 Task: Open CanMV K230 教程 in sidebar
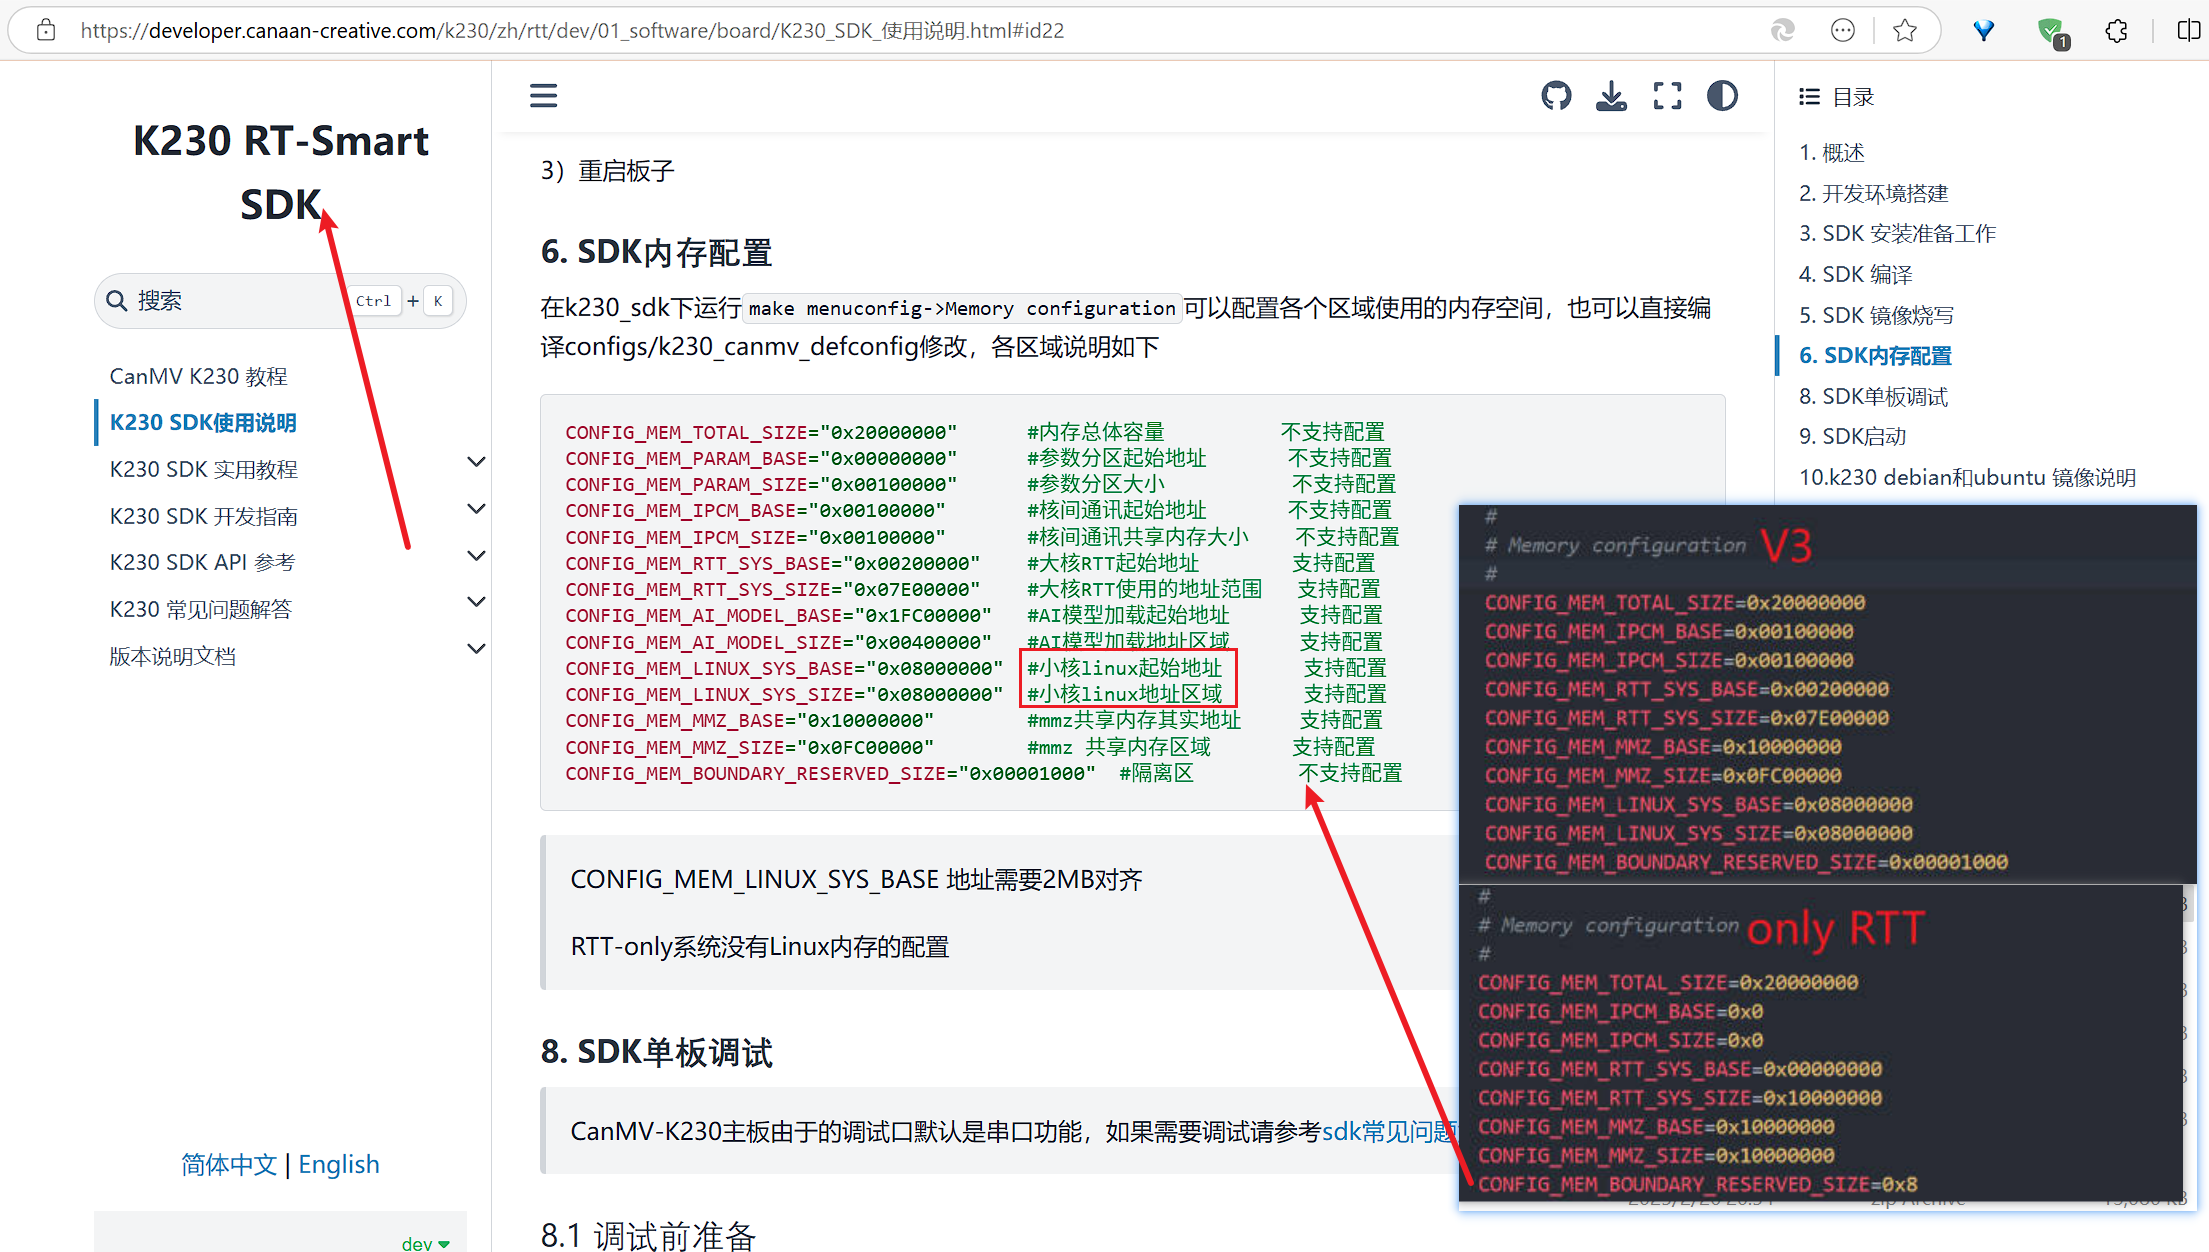click(198, 376)
